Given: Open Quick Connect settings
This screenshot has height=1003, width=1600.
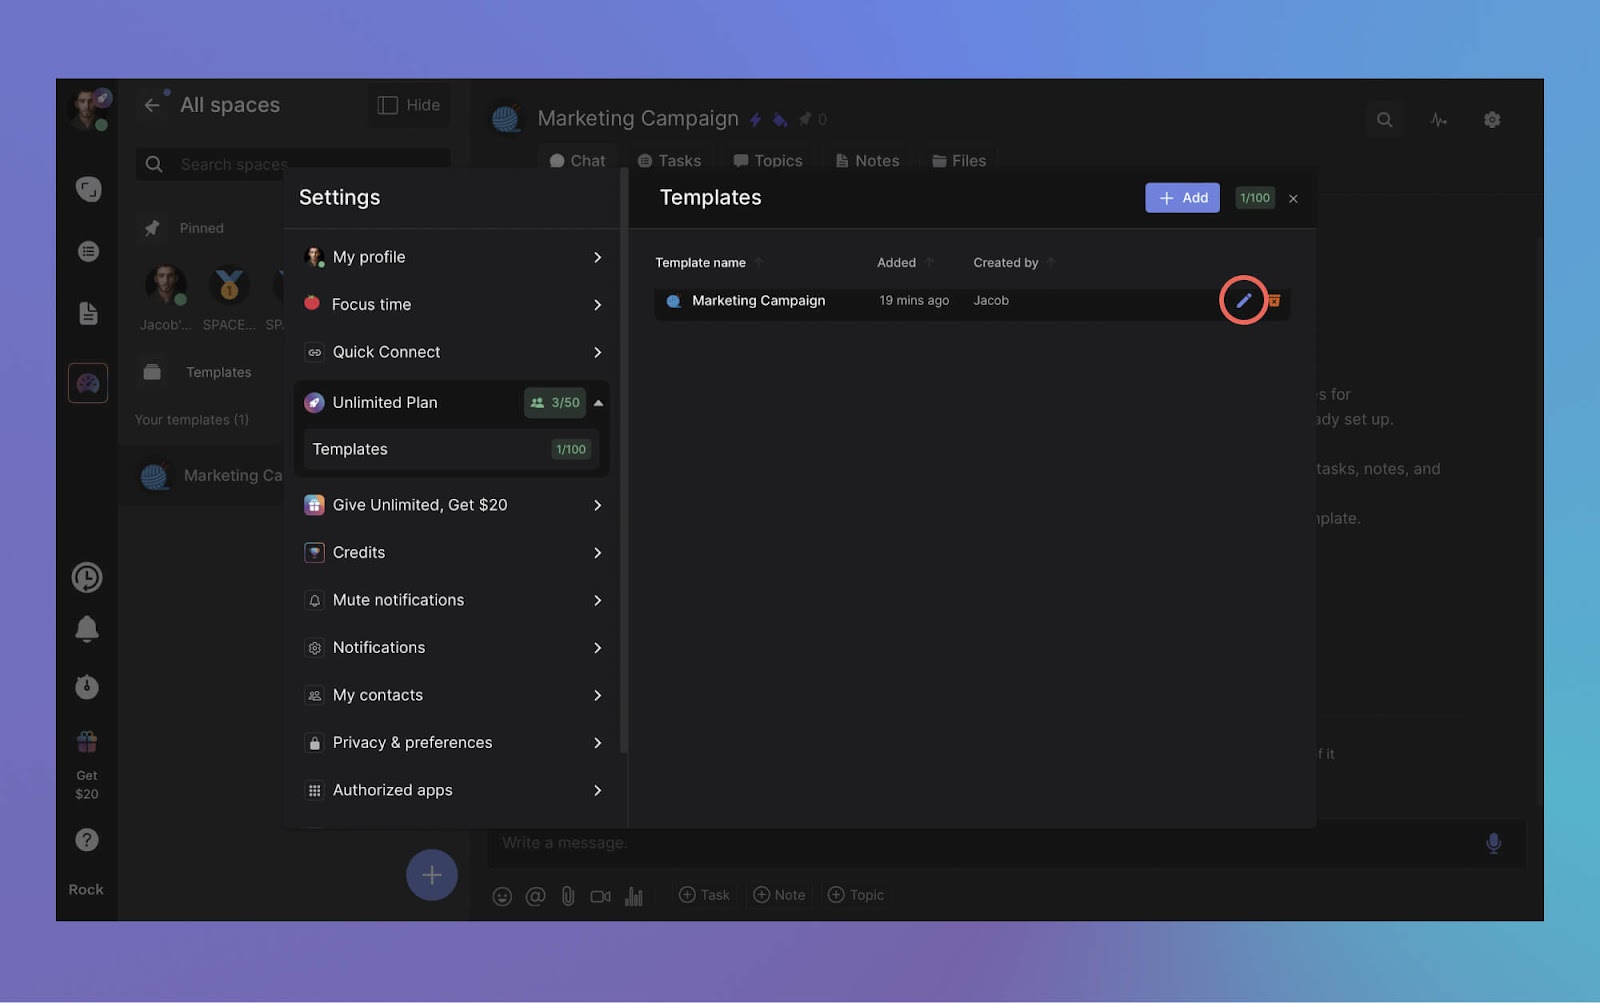Looking at the screenshot, I should pos(452,352).
